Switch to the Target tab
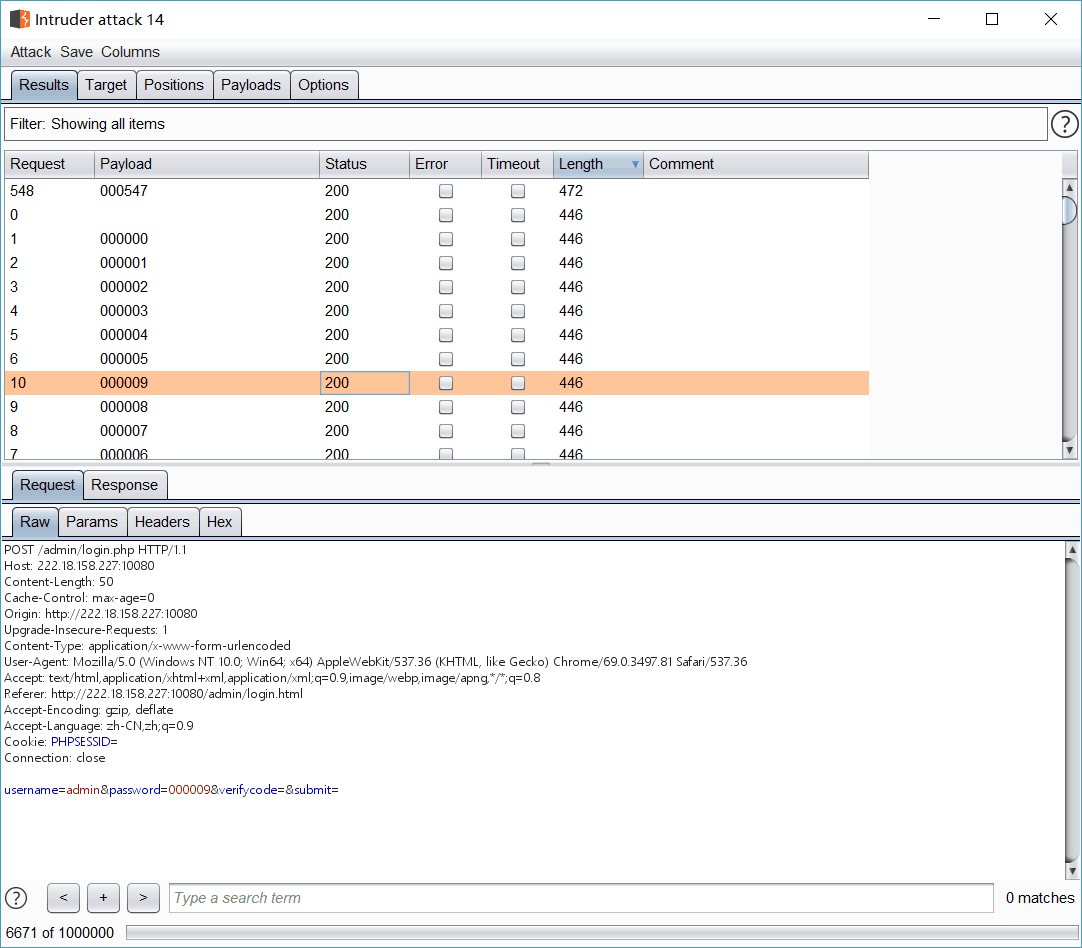 click(106, 85)
